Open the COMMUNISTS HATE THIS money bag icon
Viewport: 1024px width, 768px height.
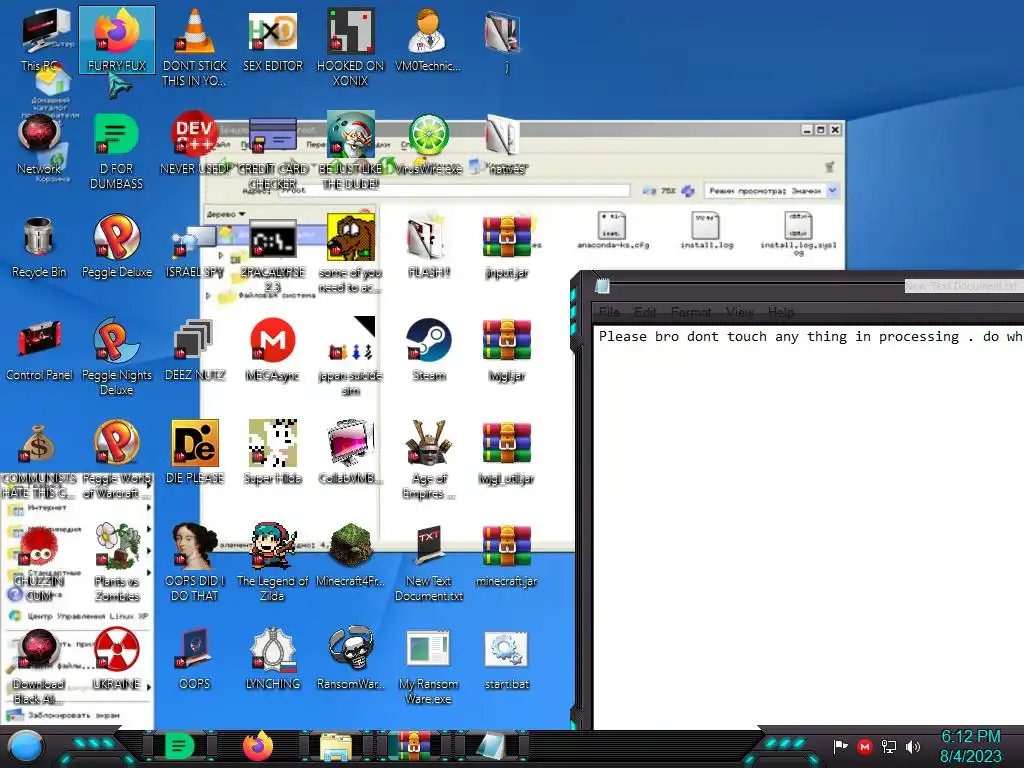pos(39,460)
